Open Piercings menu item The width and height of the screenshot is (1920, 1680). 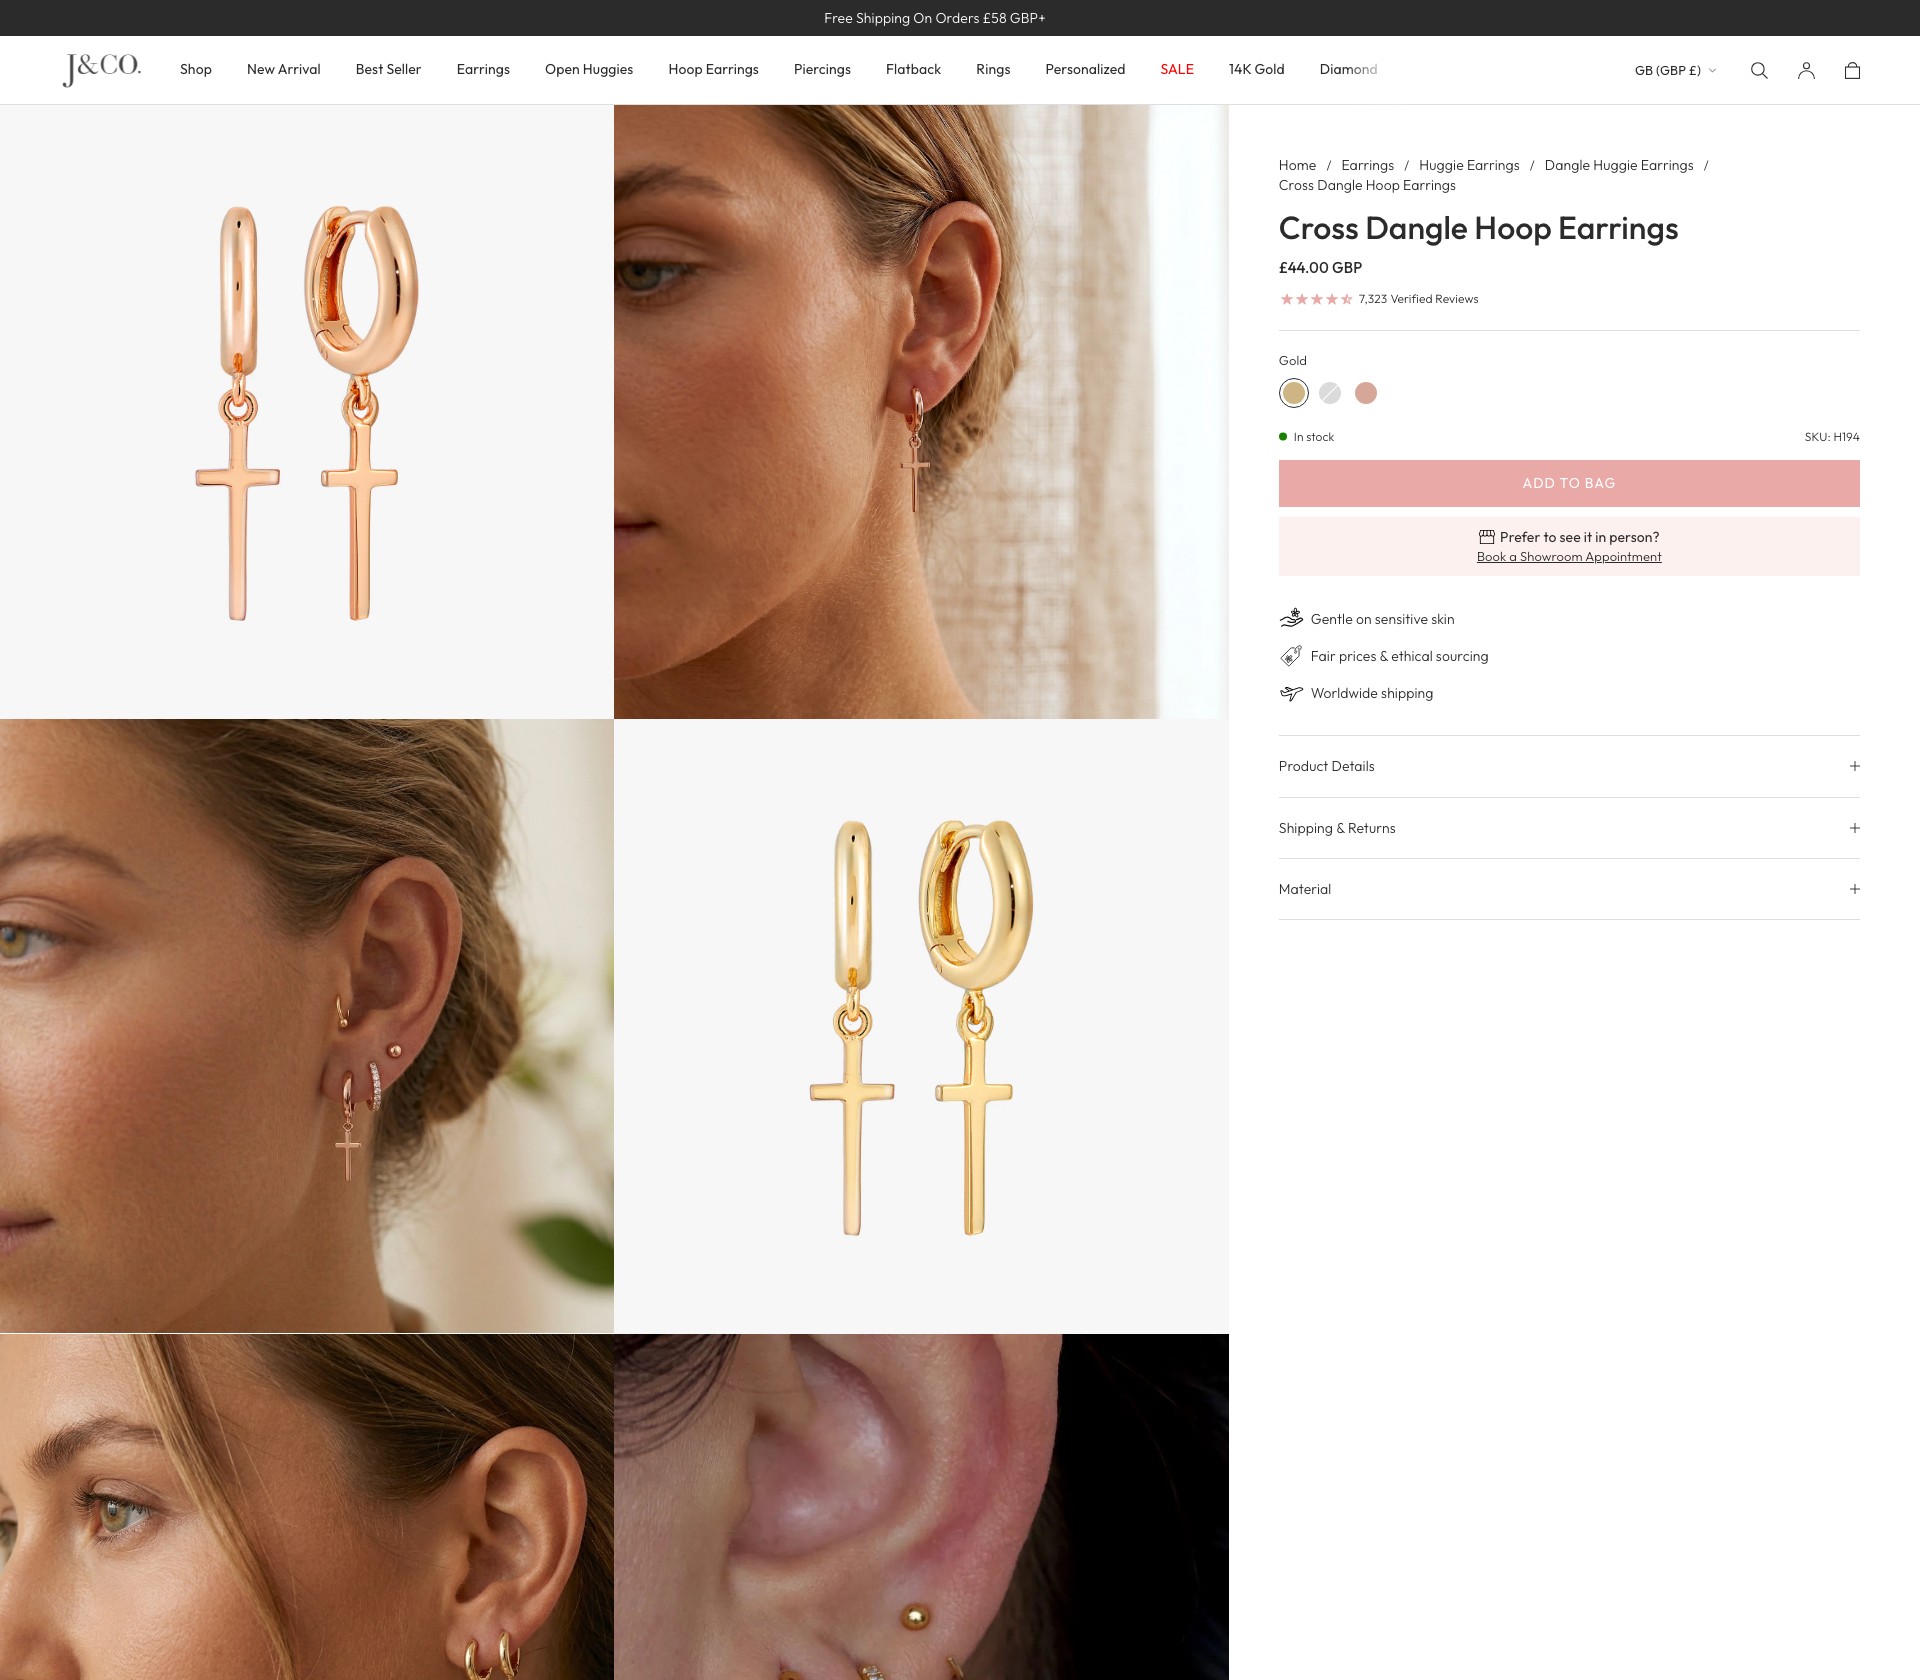822,69
